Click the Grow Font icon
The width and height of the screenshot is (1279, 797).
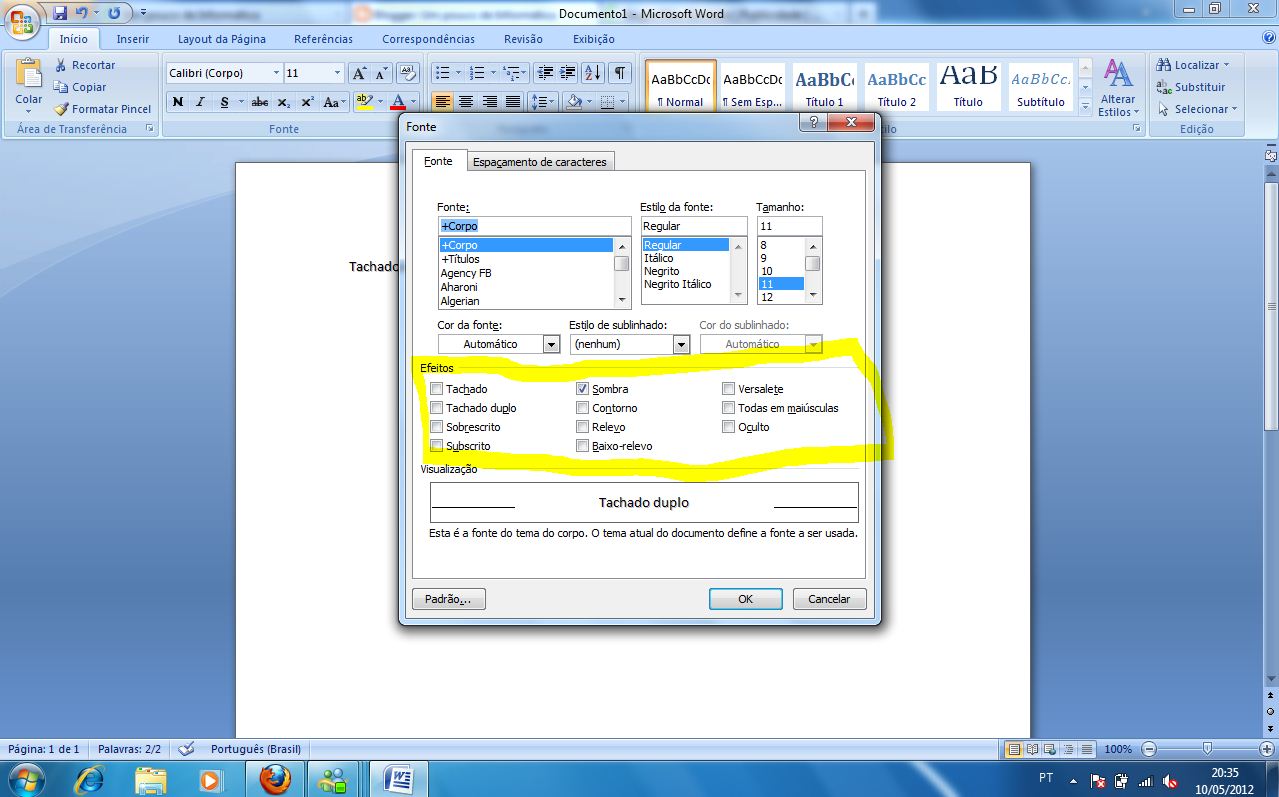(359, 73)
